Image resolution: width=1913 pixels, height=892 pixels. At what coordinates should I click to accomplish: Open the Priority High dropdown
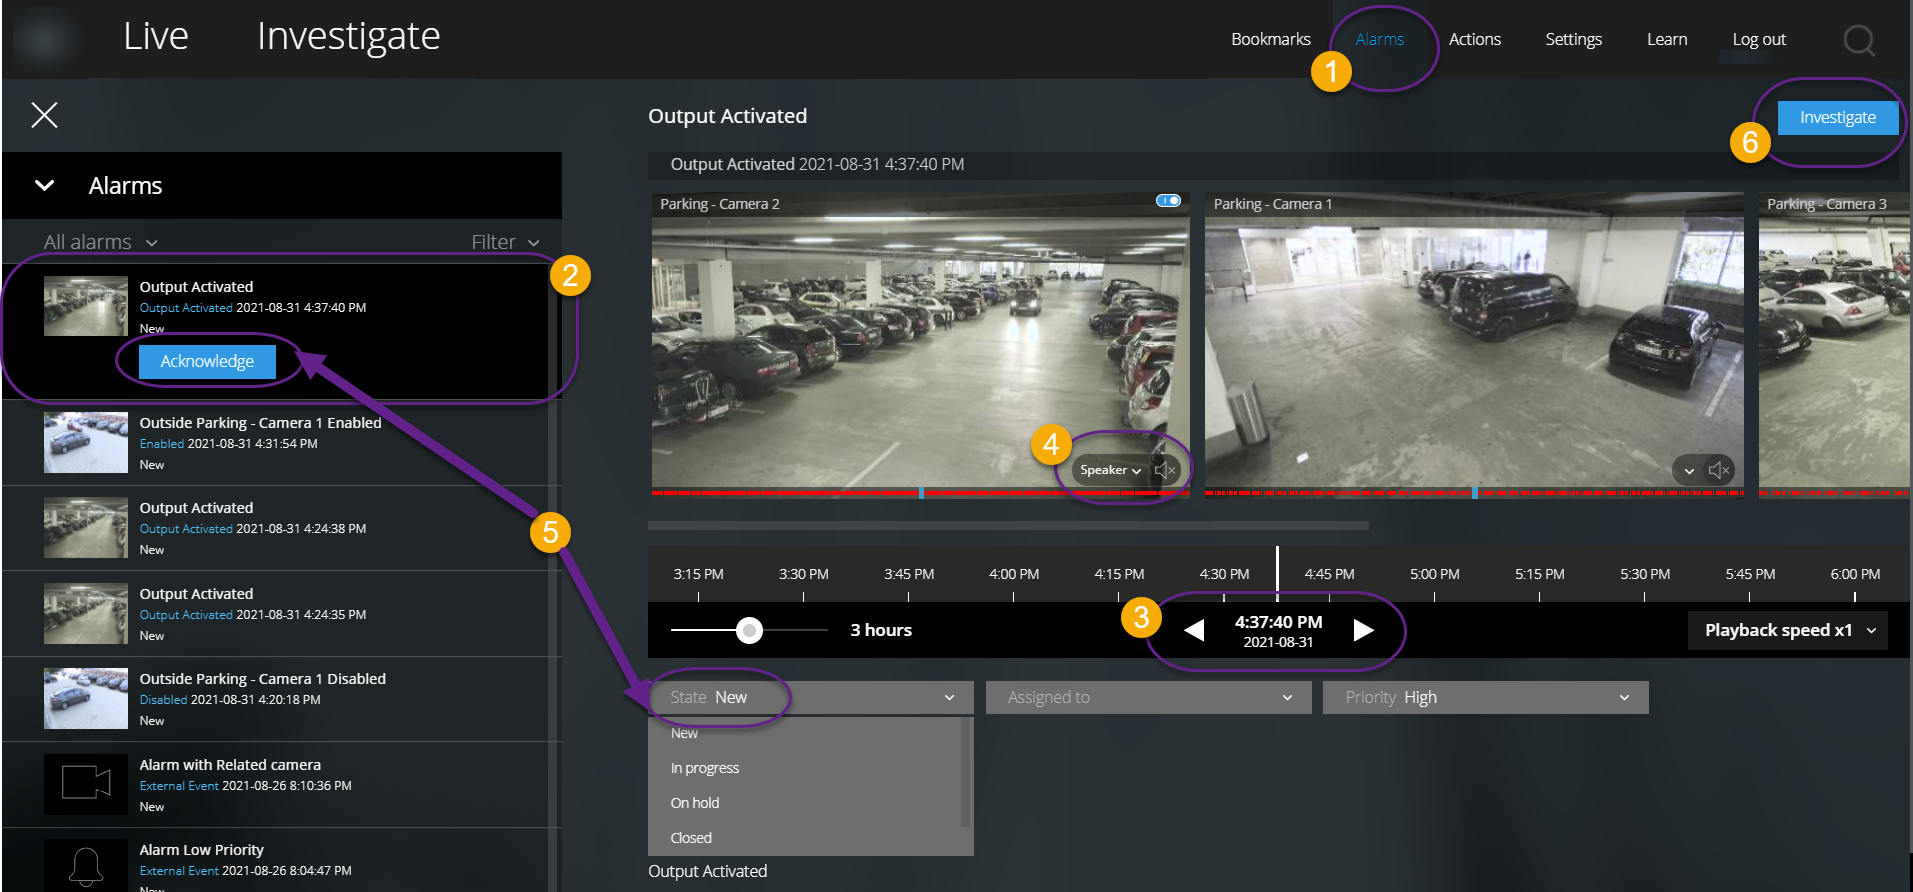tap(1485, 697)
